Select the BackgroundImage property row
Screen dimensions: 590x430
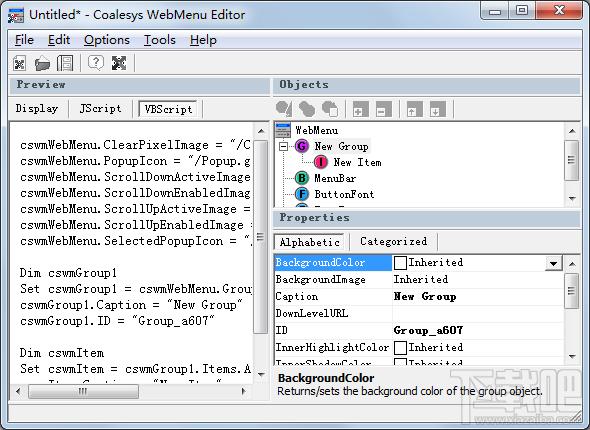coord(418,280)
